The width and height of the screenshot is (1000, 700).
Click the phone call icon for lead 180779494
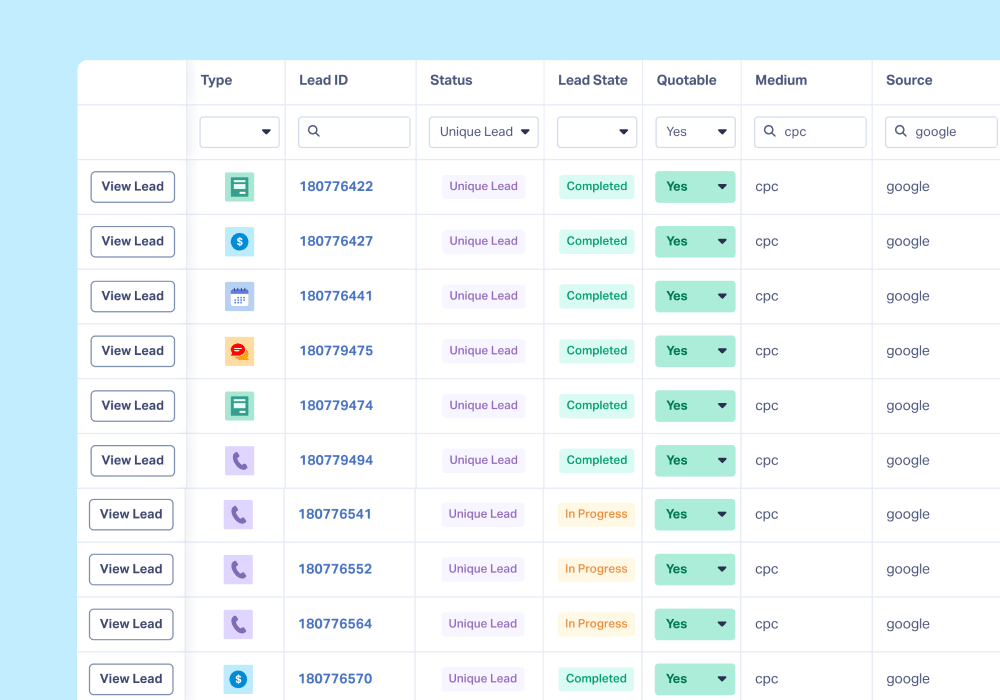click(239, 460)
